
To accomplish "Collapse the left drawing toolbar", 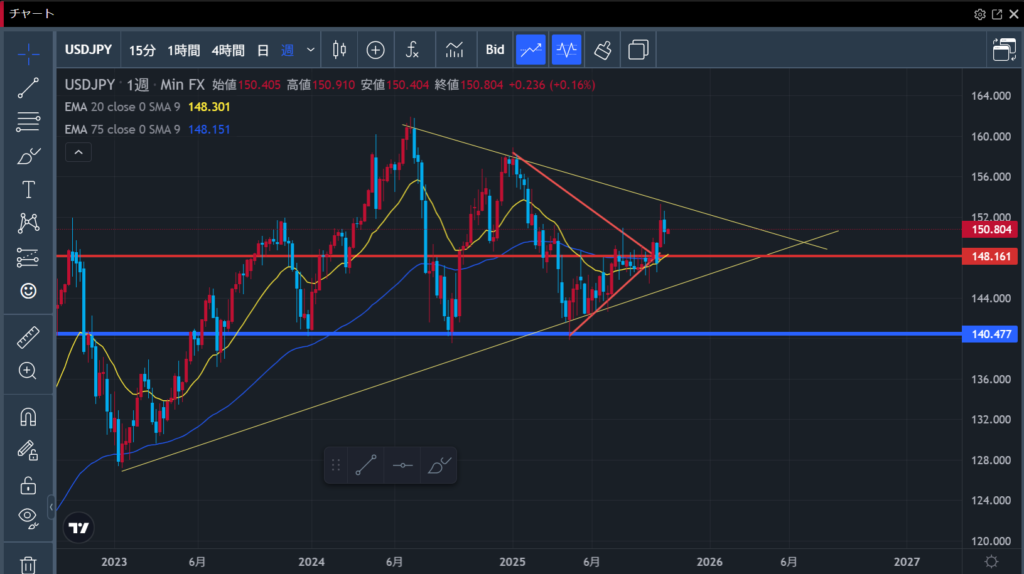I will [x=51, y=510].
